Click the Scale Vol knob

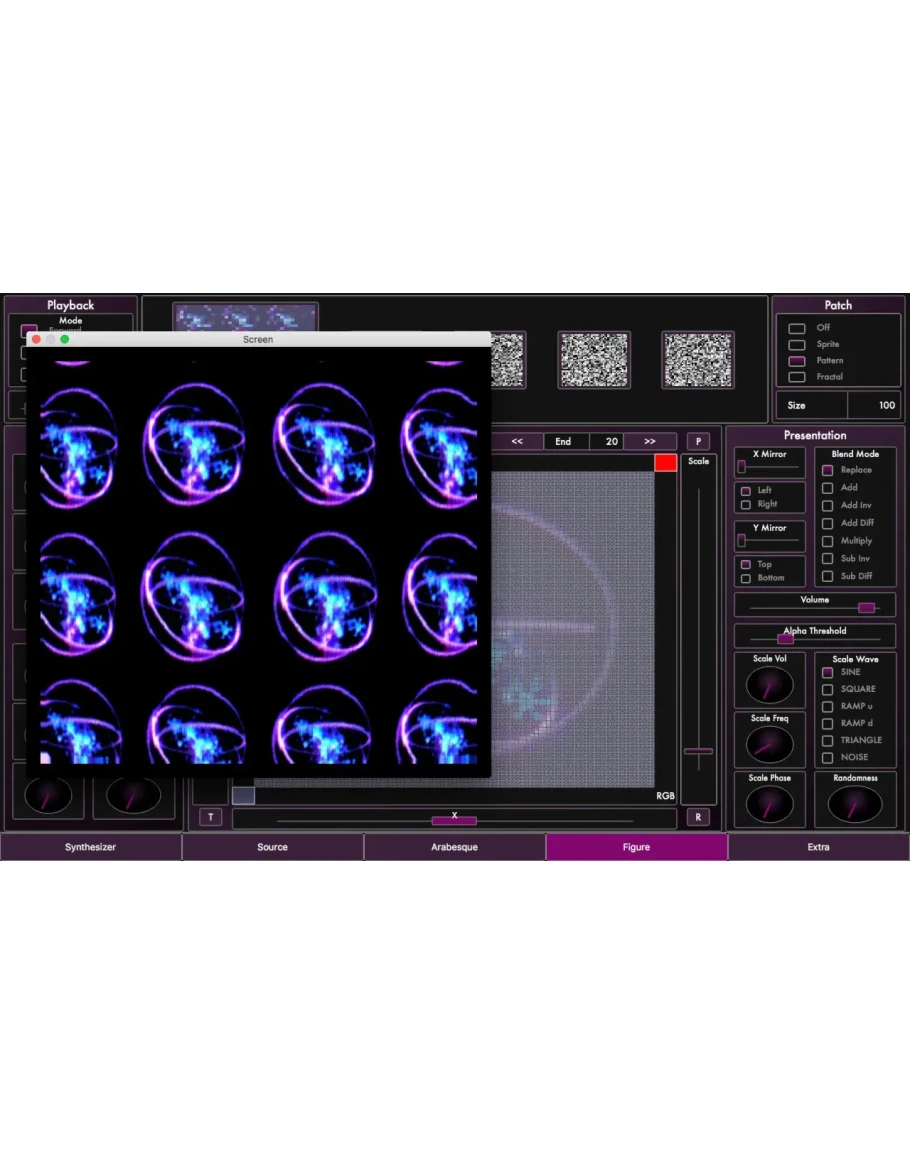[x=769, y=686]
